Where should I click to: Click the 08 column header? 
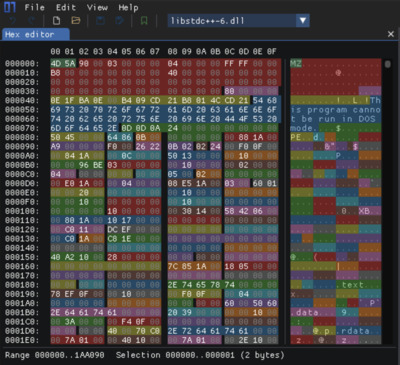tap(173, 51)
